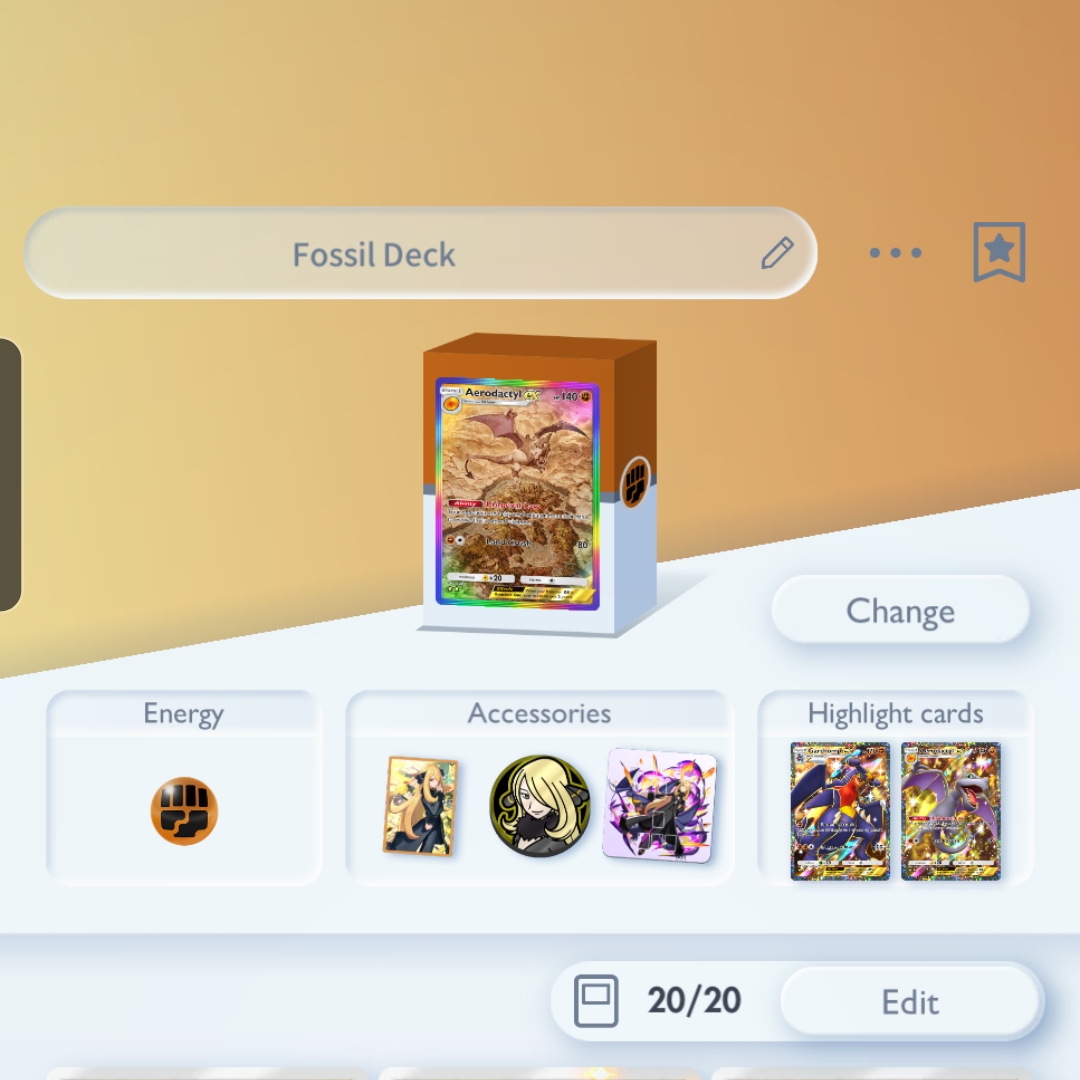Image resolution: width=1080 pixels, height=1080 pixels.
Task: Select the Cynthia and Garchomp playmat accessory
Action: (659, 805)
